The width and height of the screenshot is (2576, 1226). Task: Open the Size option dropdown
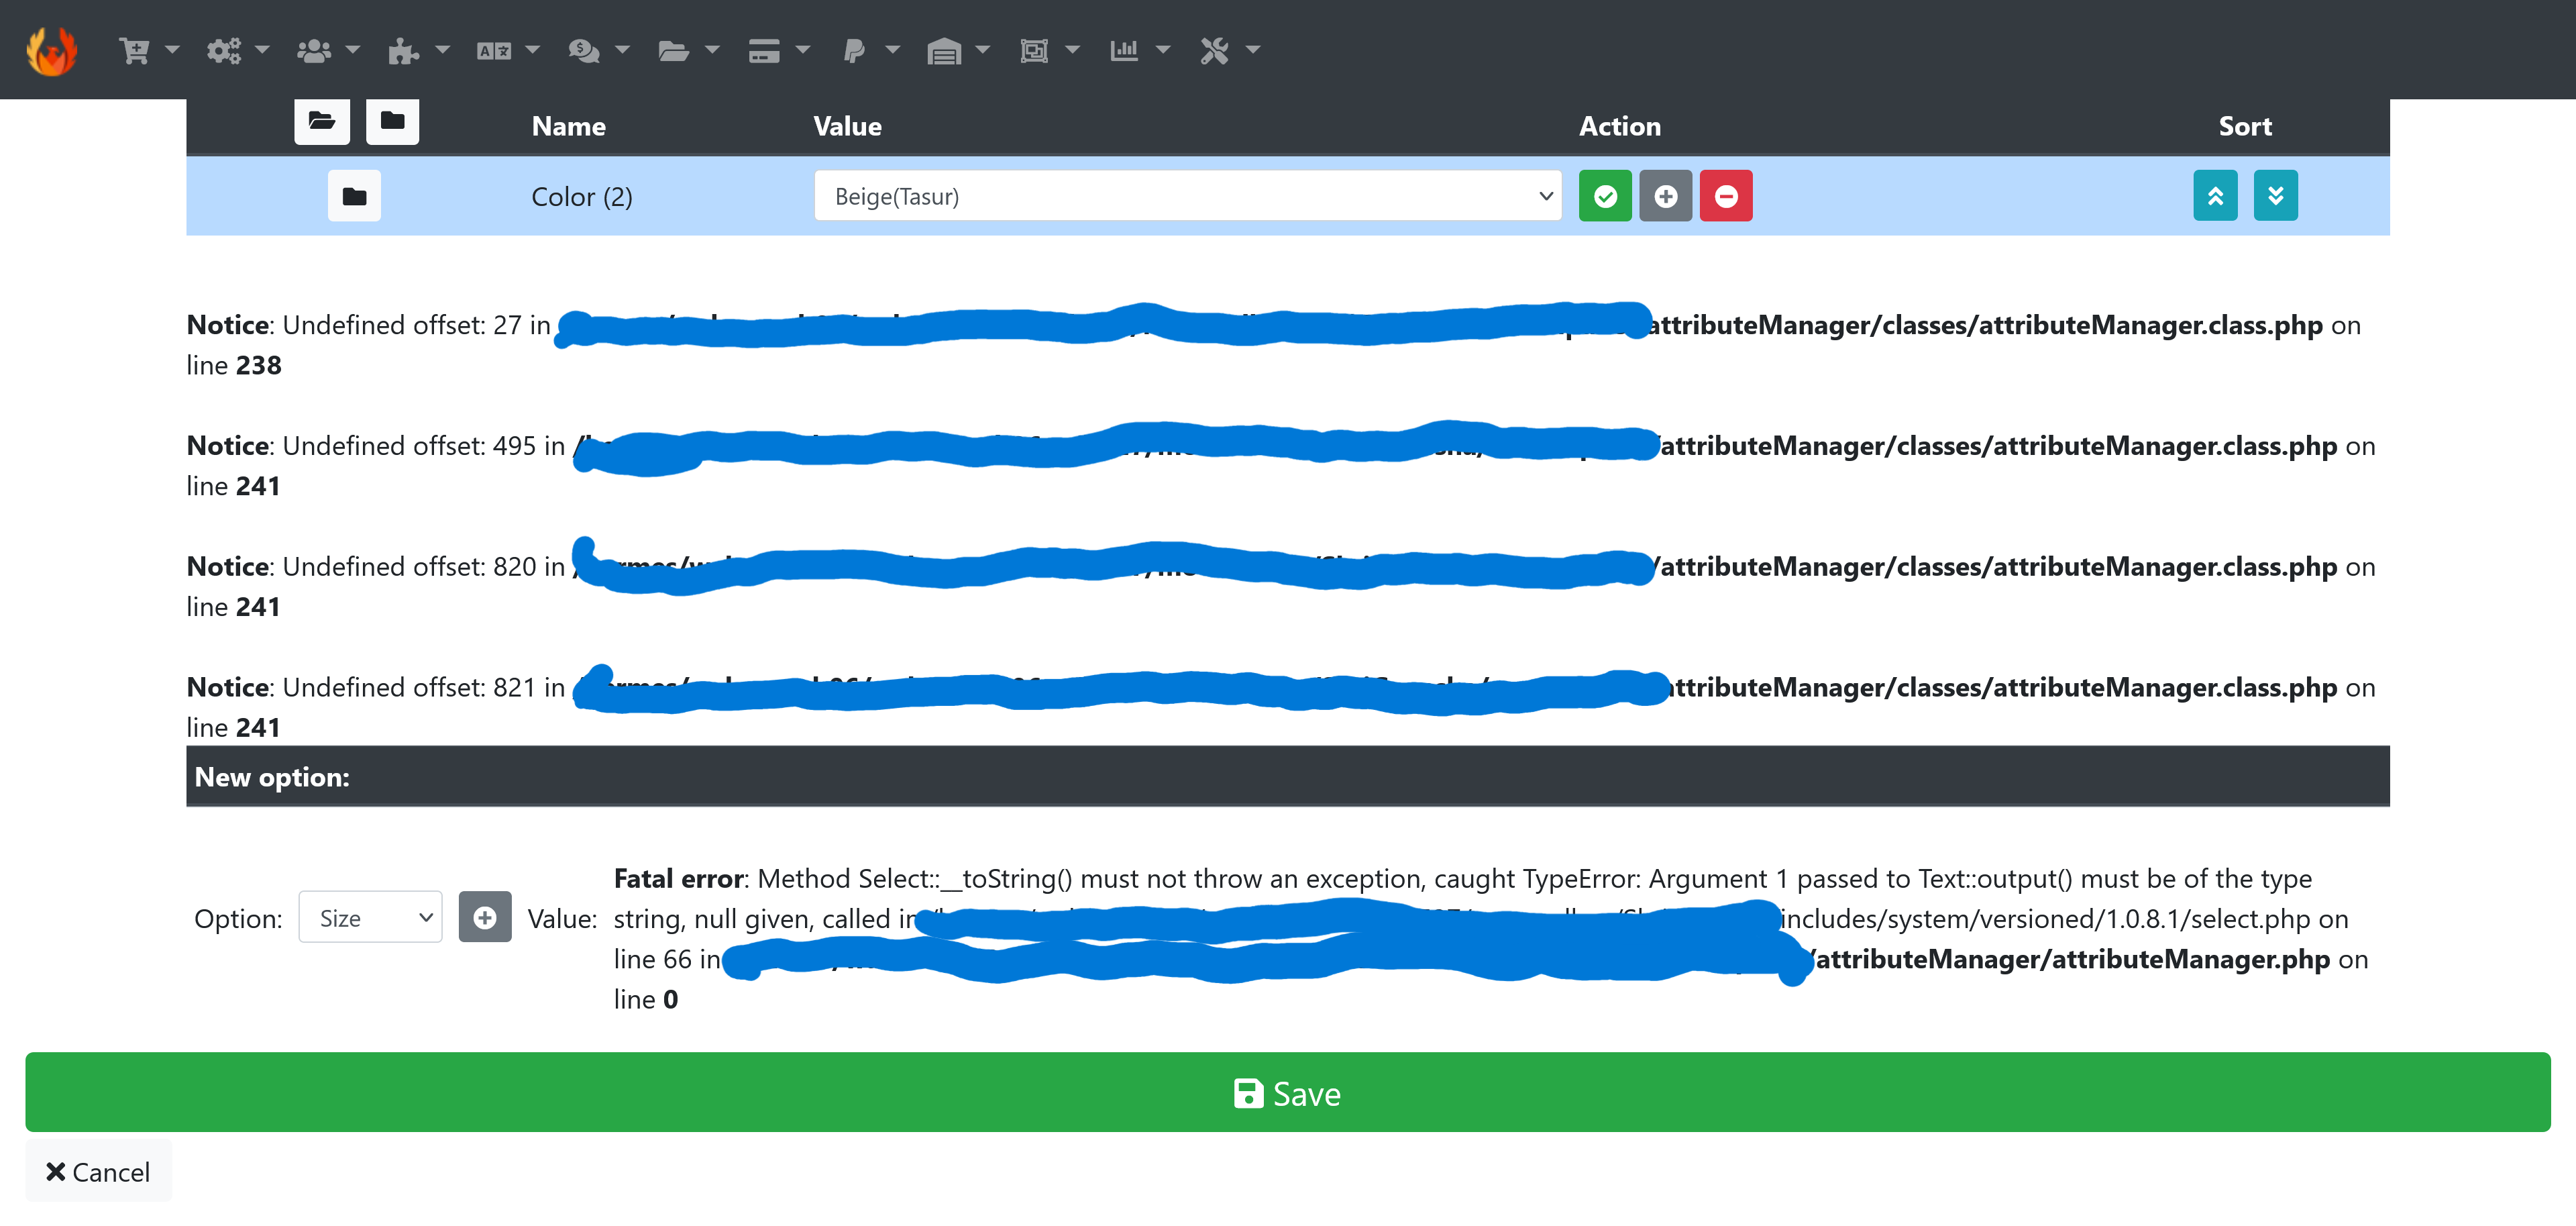(x=370, y=917)
